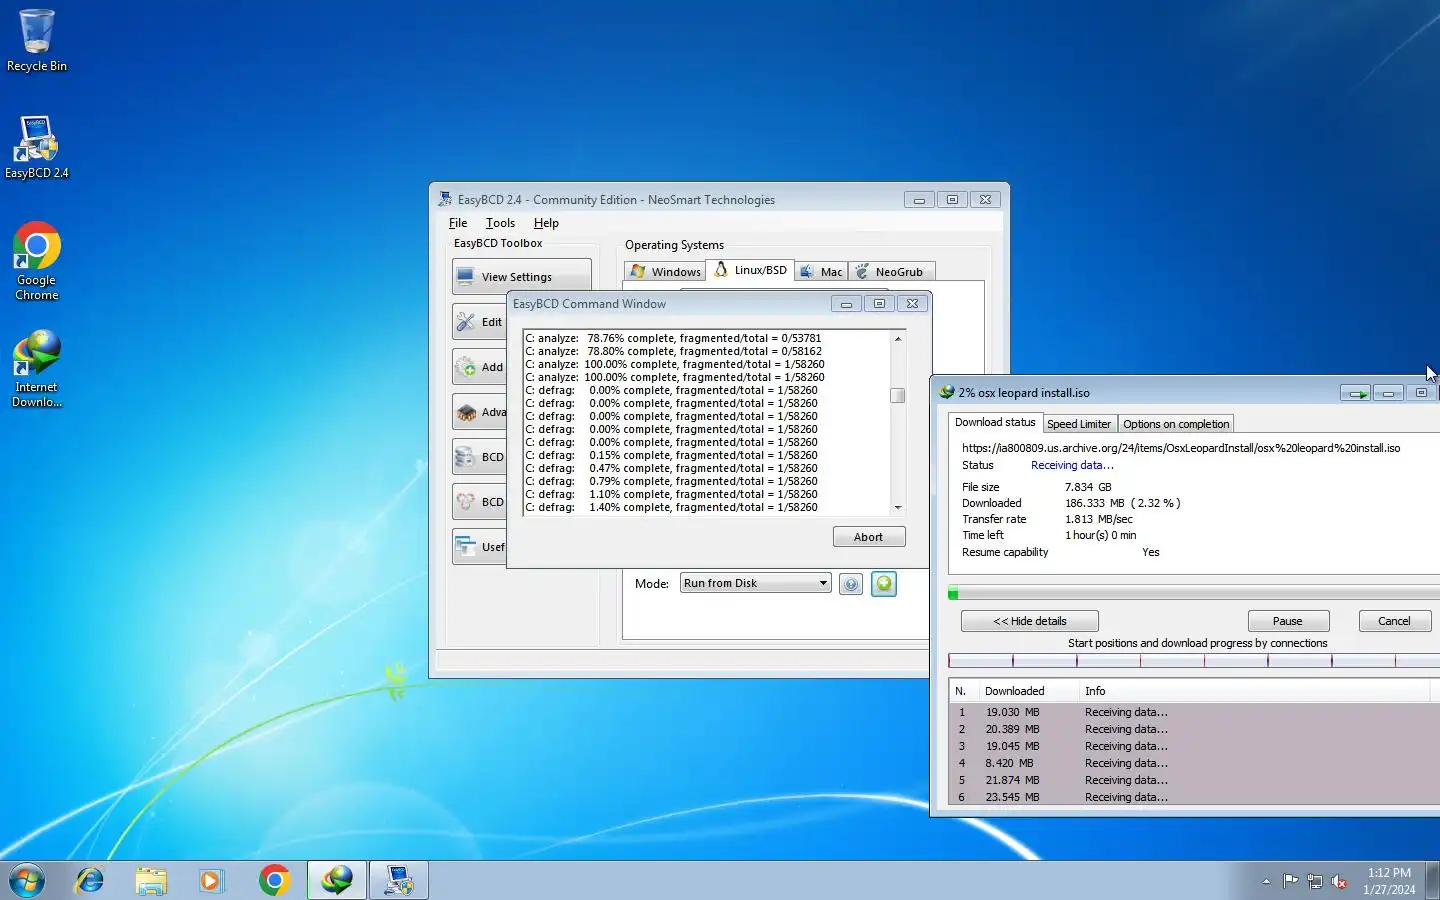
Task: Open the File menu in EasyBCD
Action: (x=458, y=223)
